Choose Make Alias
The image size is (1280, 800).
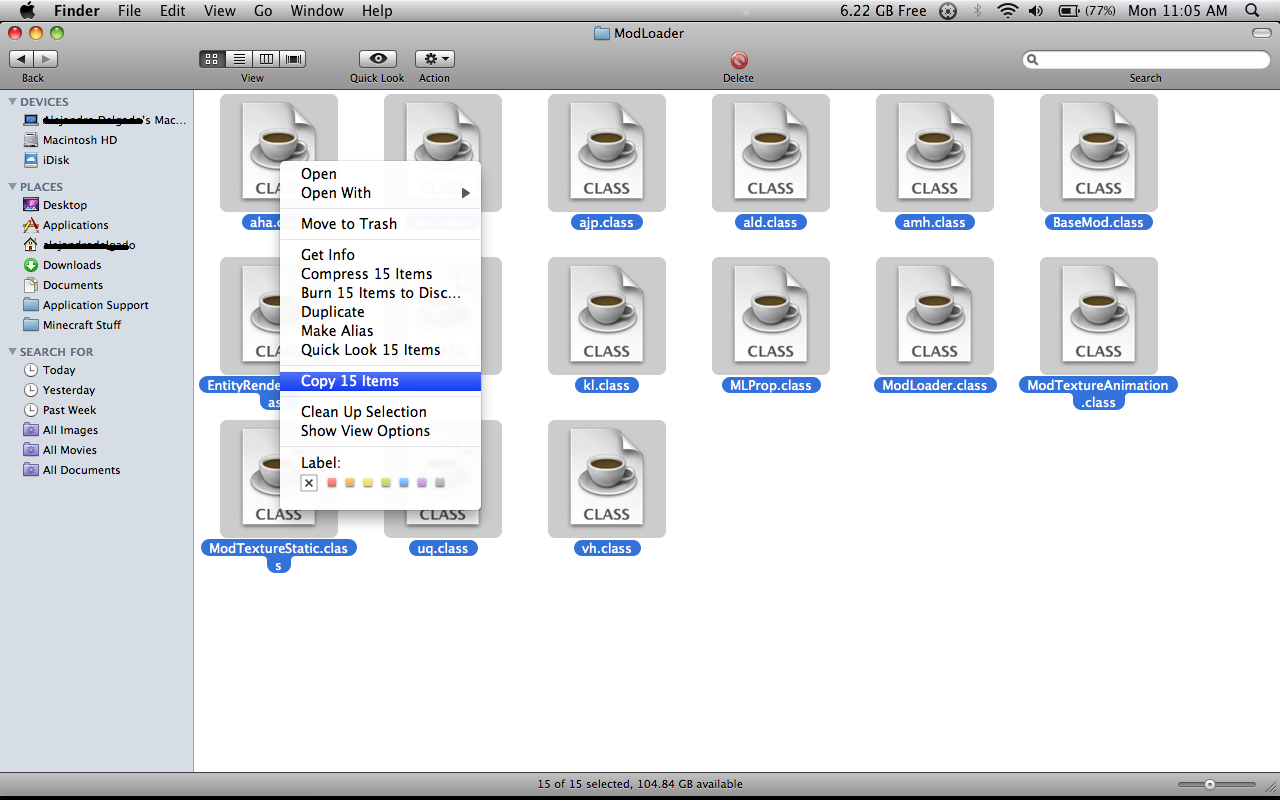point(380,331)
